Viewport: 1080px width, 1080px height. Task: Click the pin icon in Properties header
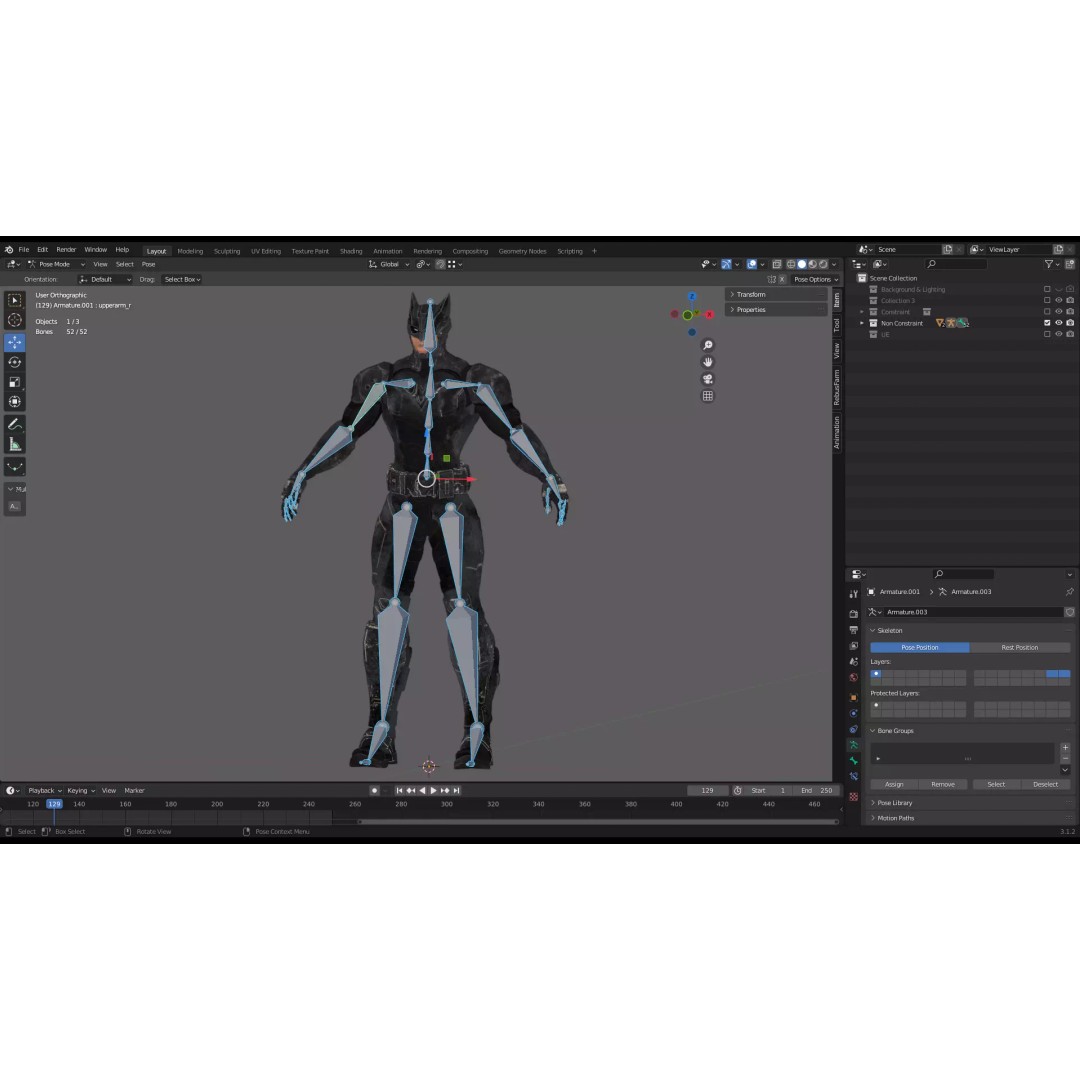pos(1069,592)
